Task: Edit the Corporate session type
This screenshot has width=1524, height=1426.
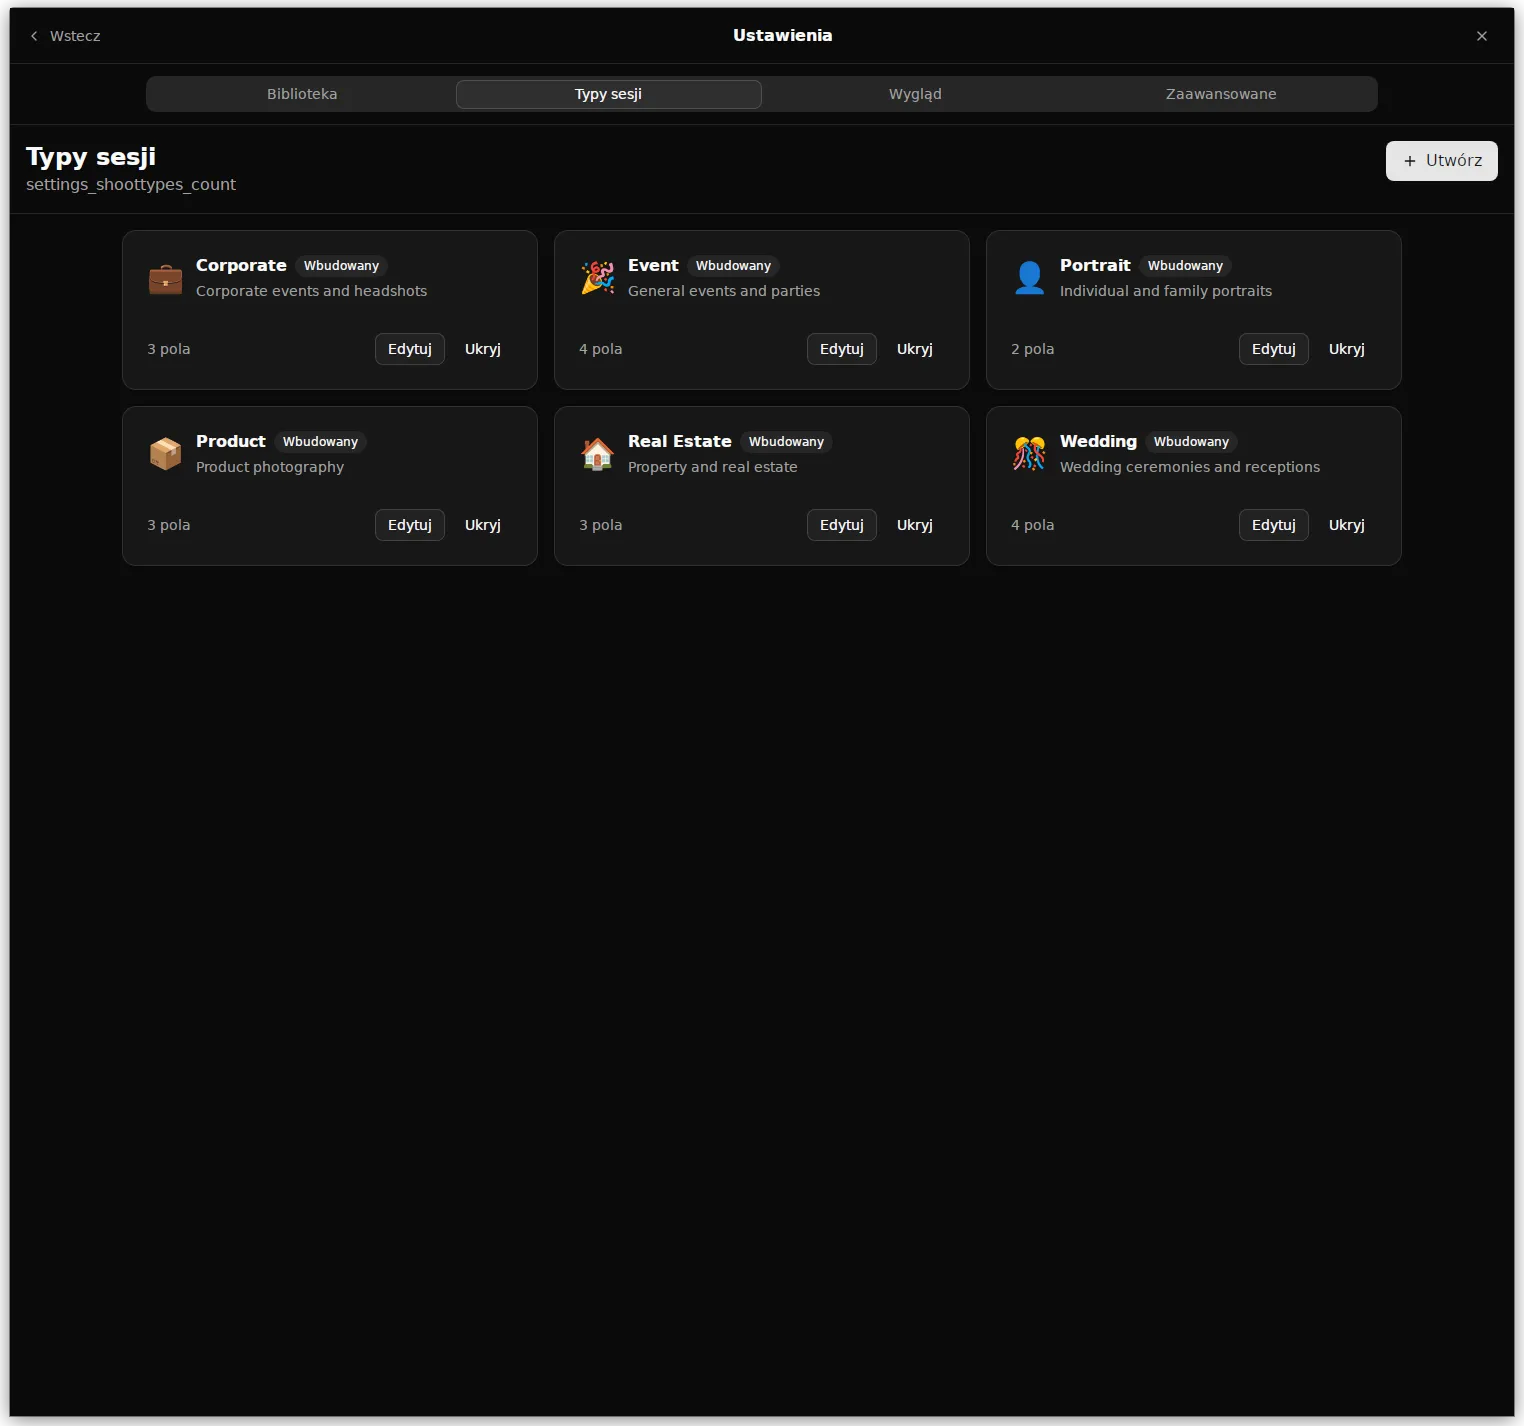Action: pyautogui.click(x=410, y=349)
